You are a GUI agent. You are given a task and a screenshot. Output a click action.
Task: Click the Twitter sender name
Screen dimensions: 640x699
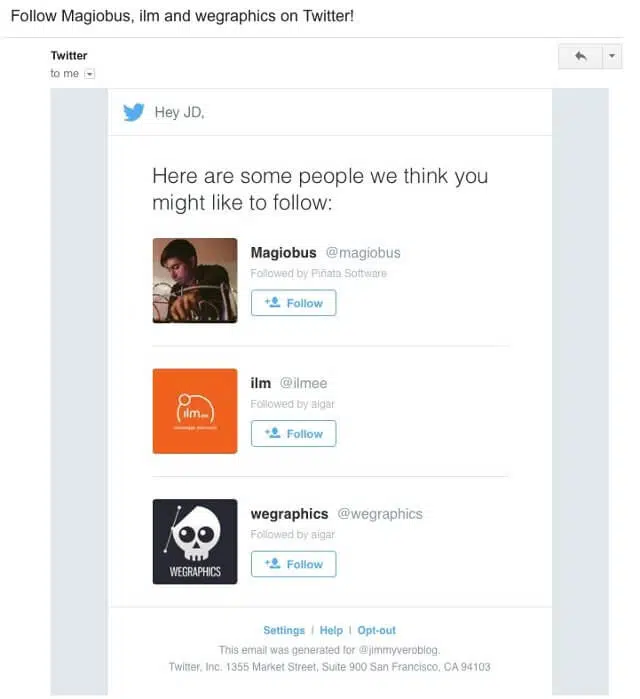69,56
